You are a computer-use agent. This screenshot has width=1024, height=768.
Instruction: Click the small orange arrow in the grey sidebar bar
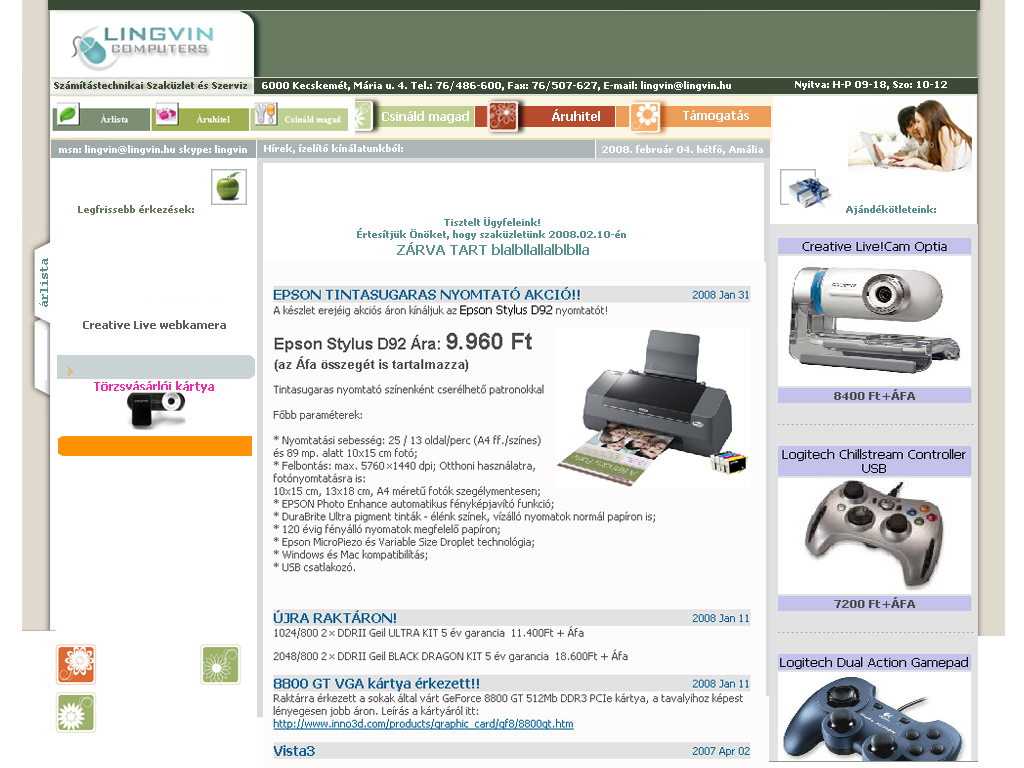click(x=70, y=372)
